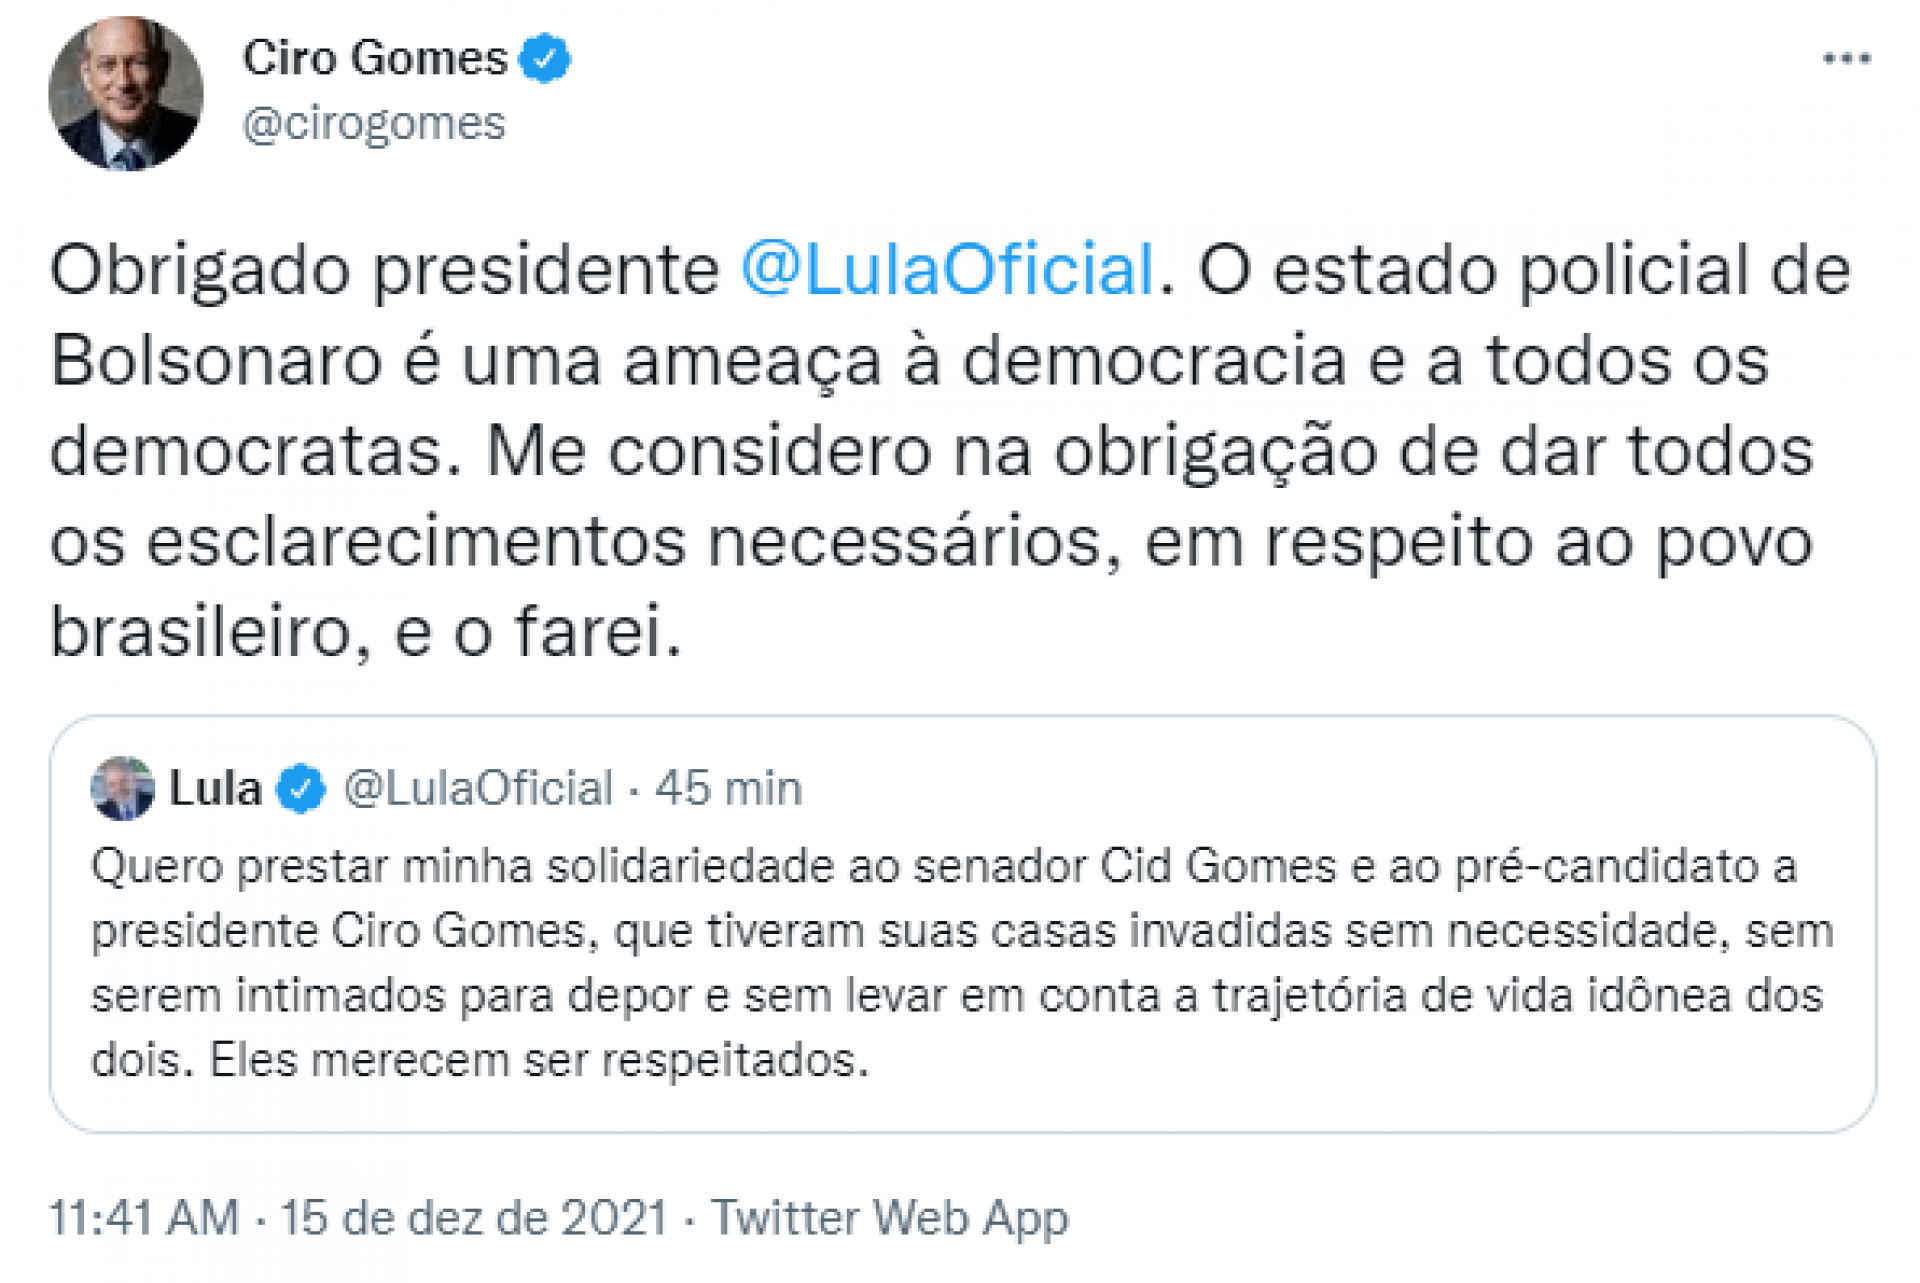Follow the blue @LulaOficial mention in the tweet

947,270
